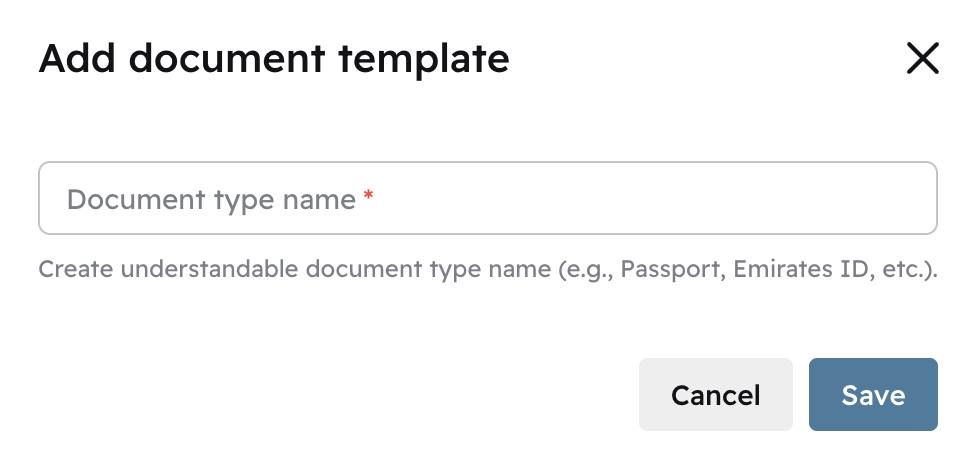The image size is (974, 468).
Task: Submit the form using Save
Action: (872, 395)
